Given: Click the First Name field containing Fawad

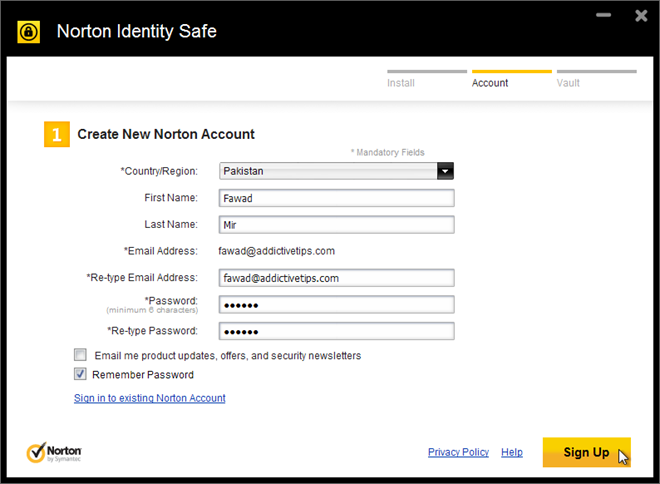Looking at the screenshot, I should pyautogui.click(x=336, y=198).
